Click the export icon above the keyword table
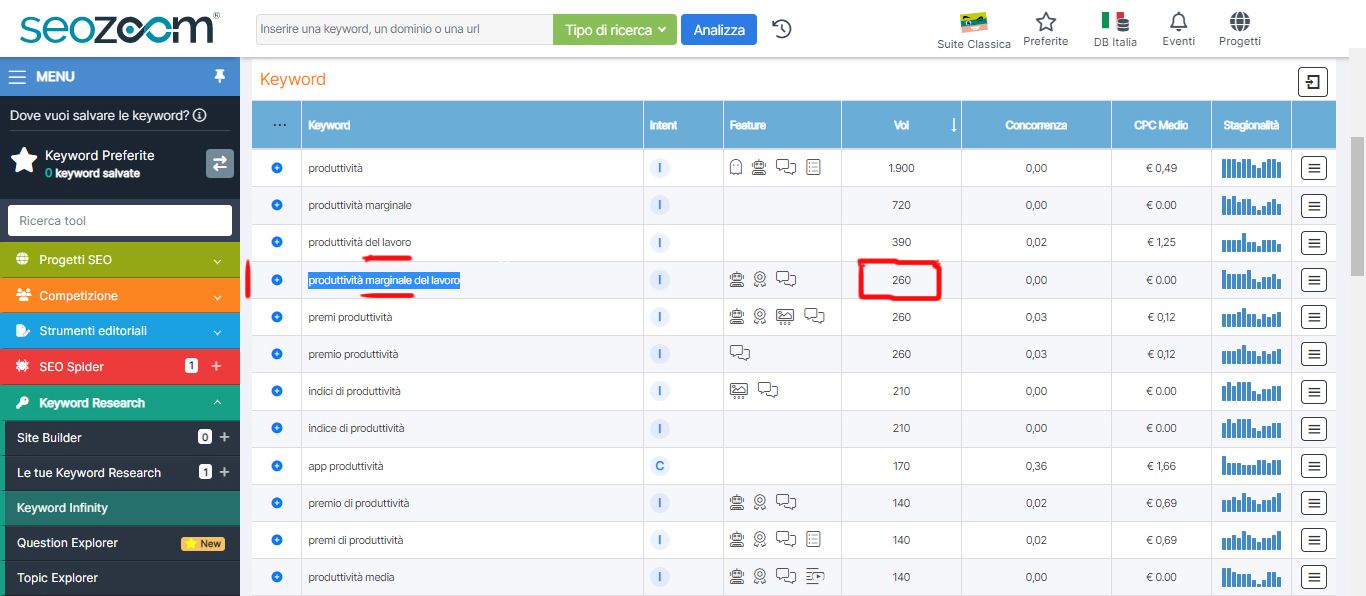The width and height of the screenshot is (1366, 596). coord(1311,80)
